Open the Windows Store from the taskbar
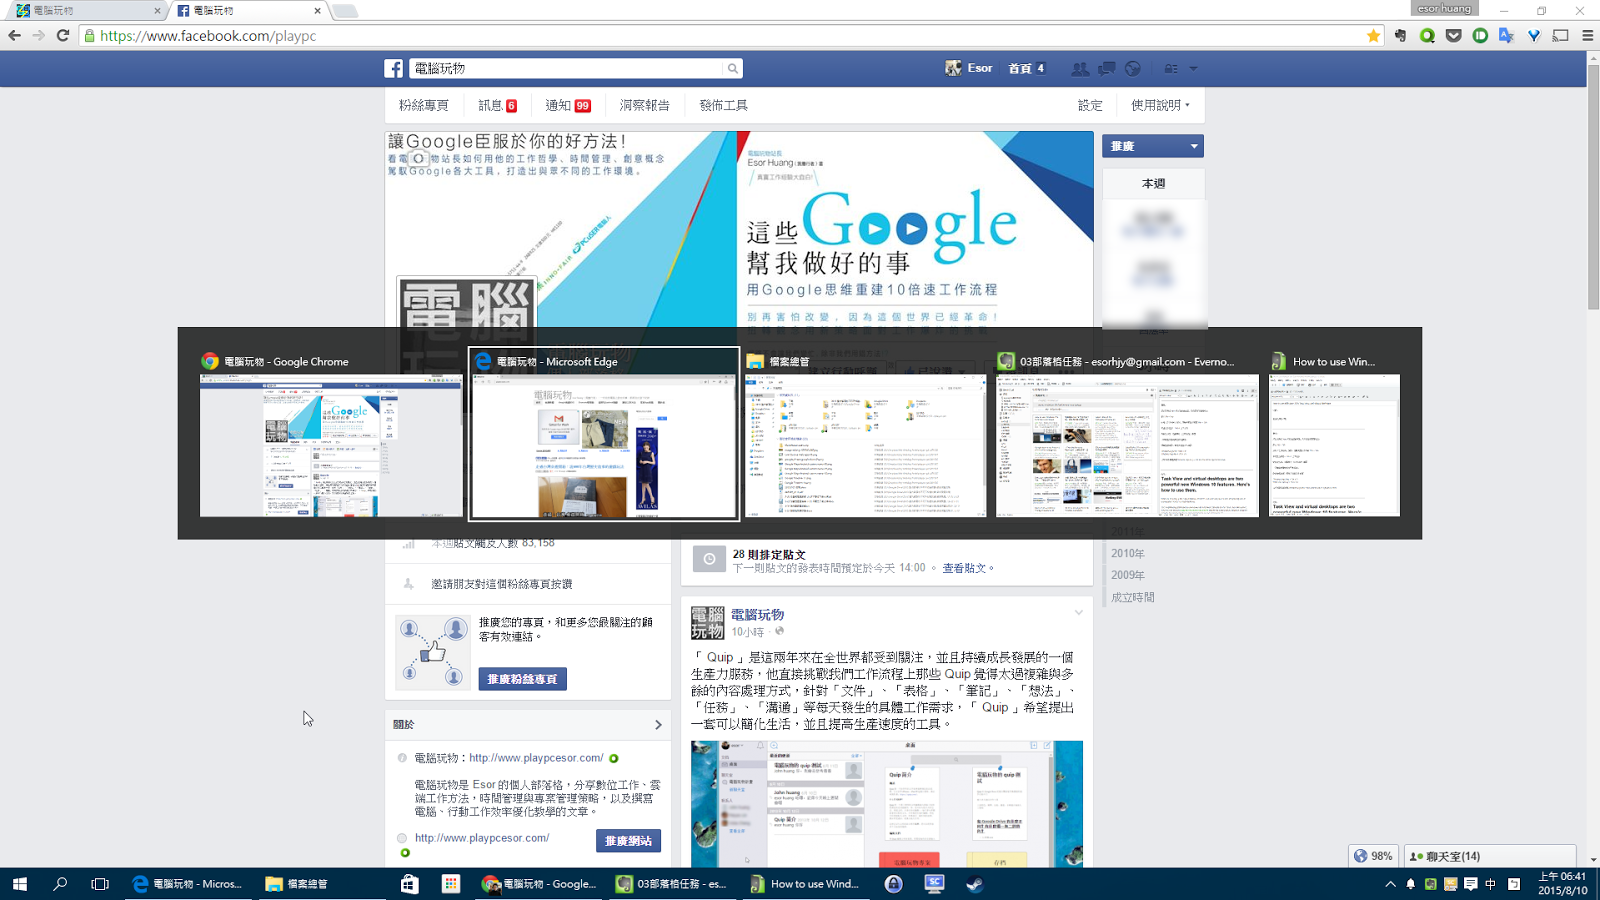 click(x=409, y=884)
